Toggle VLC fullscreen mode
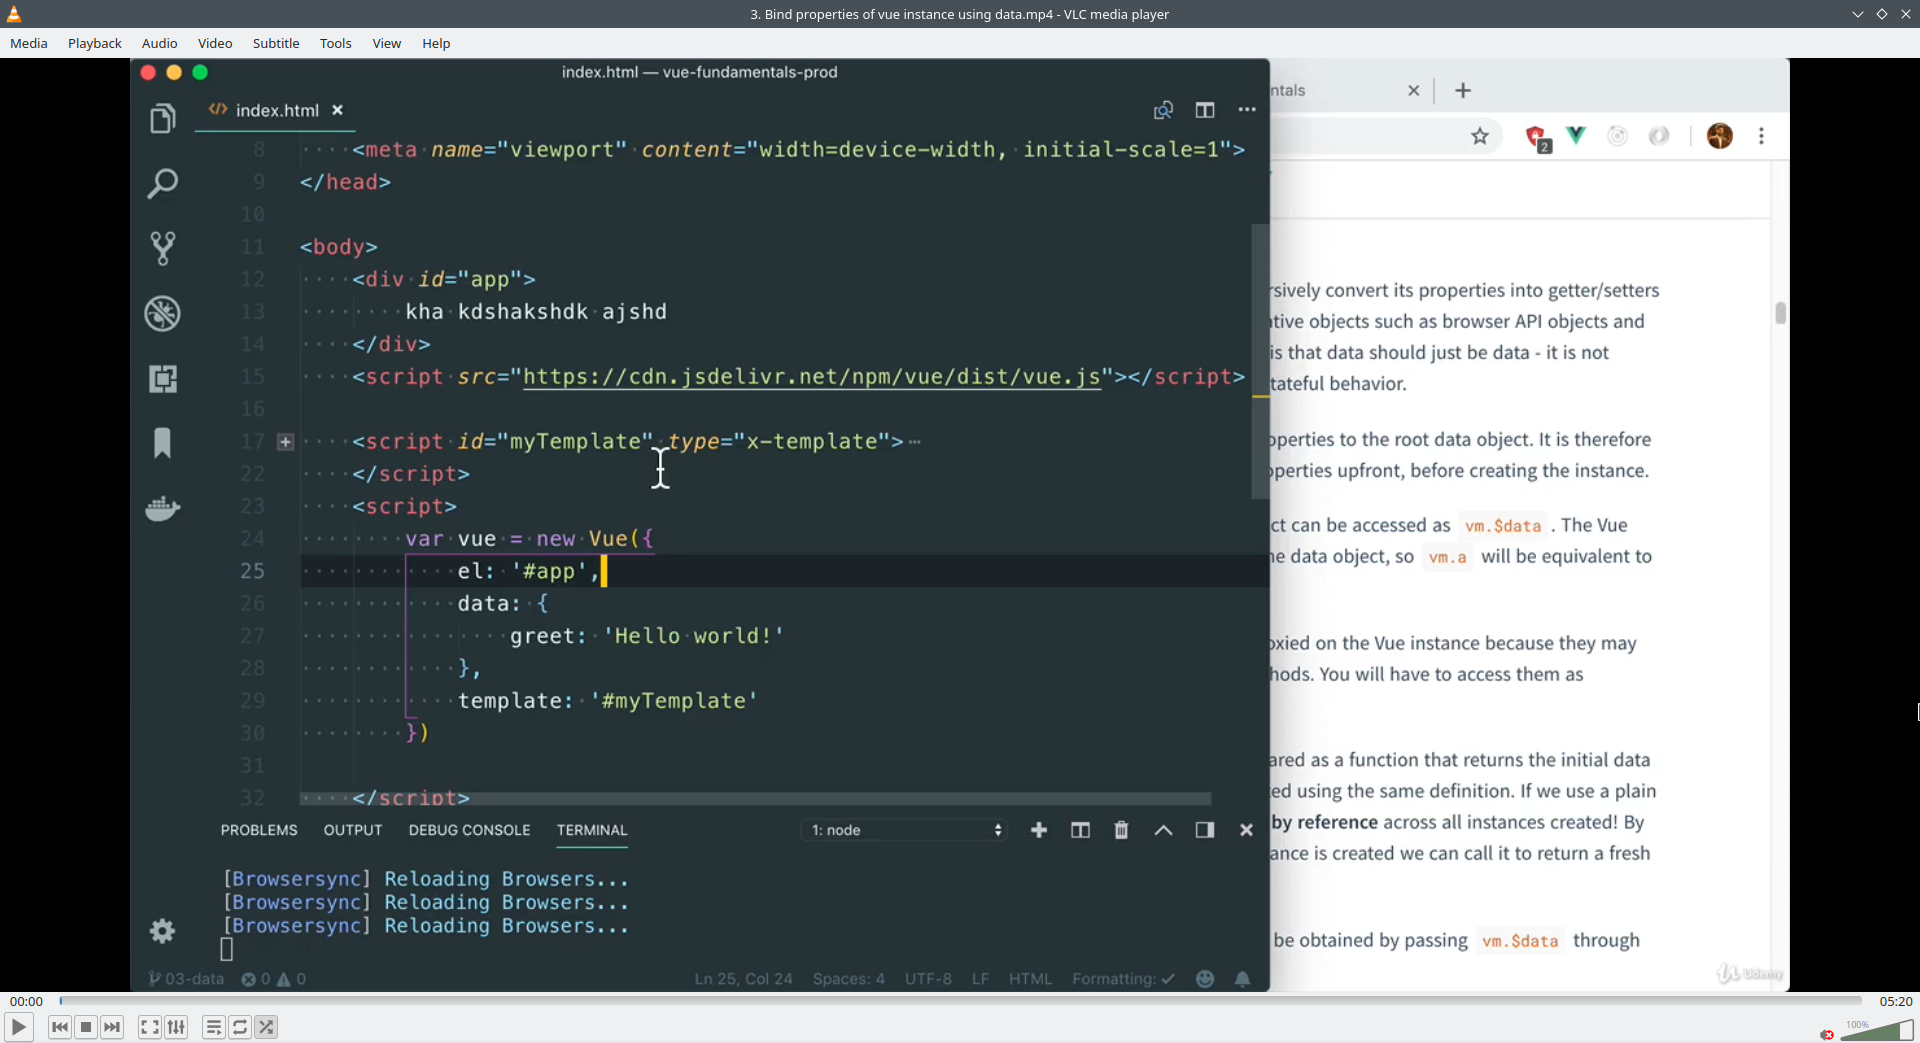This screenshot has width=1920, height=1043. pos(149,1027)
